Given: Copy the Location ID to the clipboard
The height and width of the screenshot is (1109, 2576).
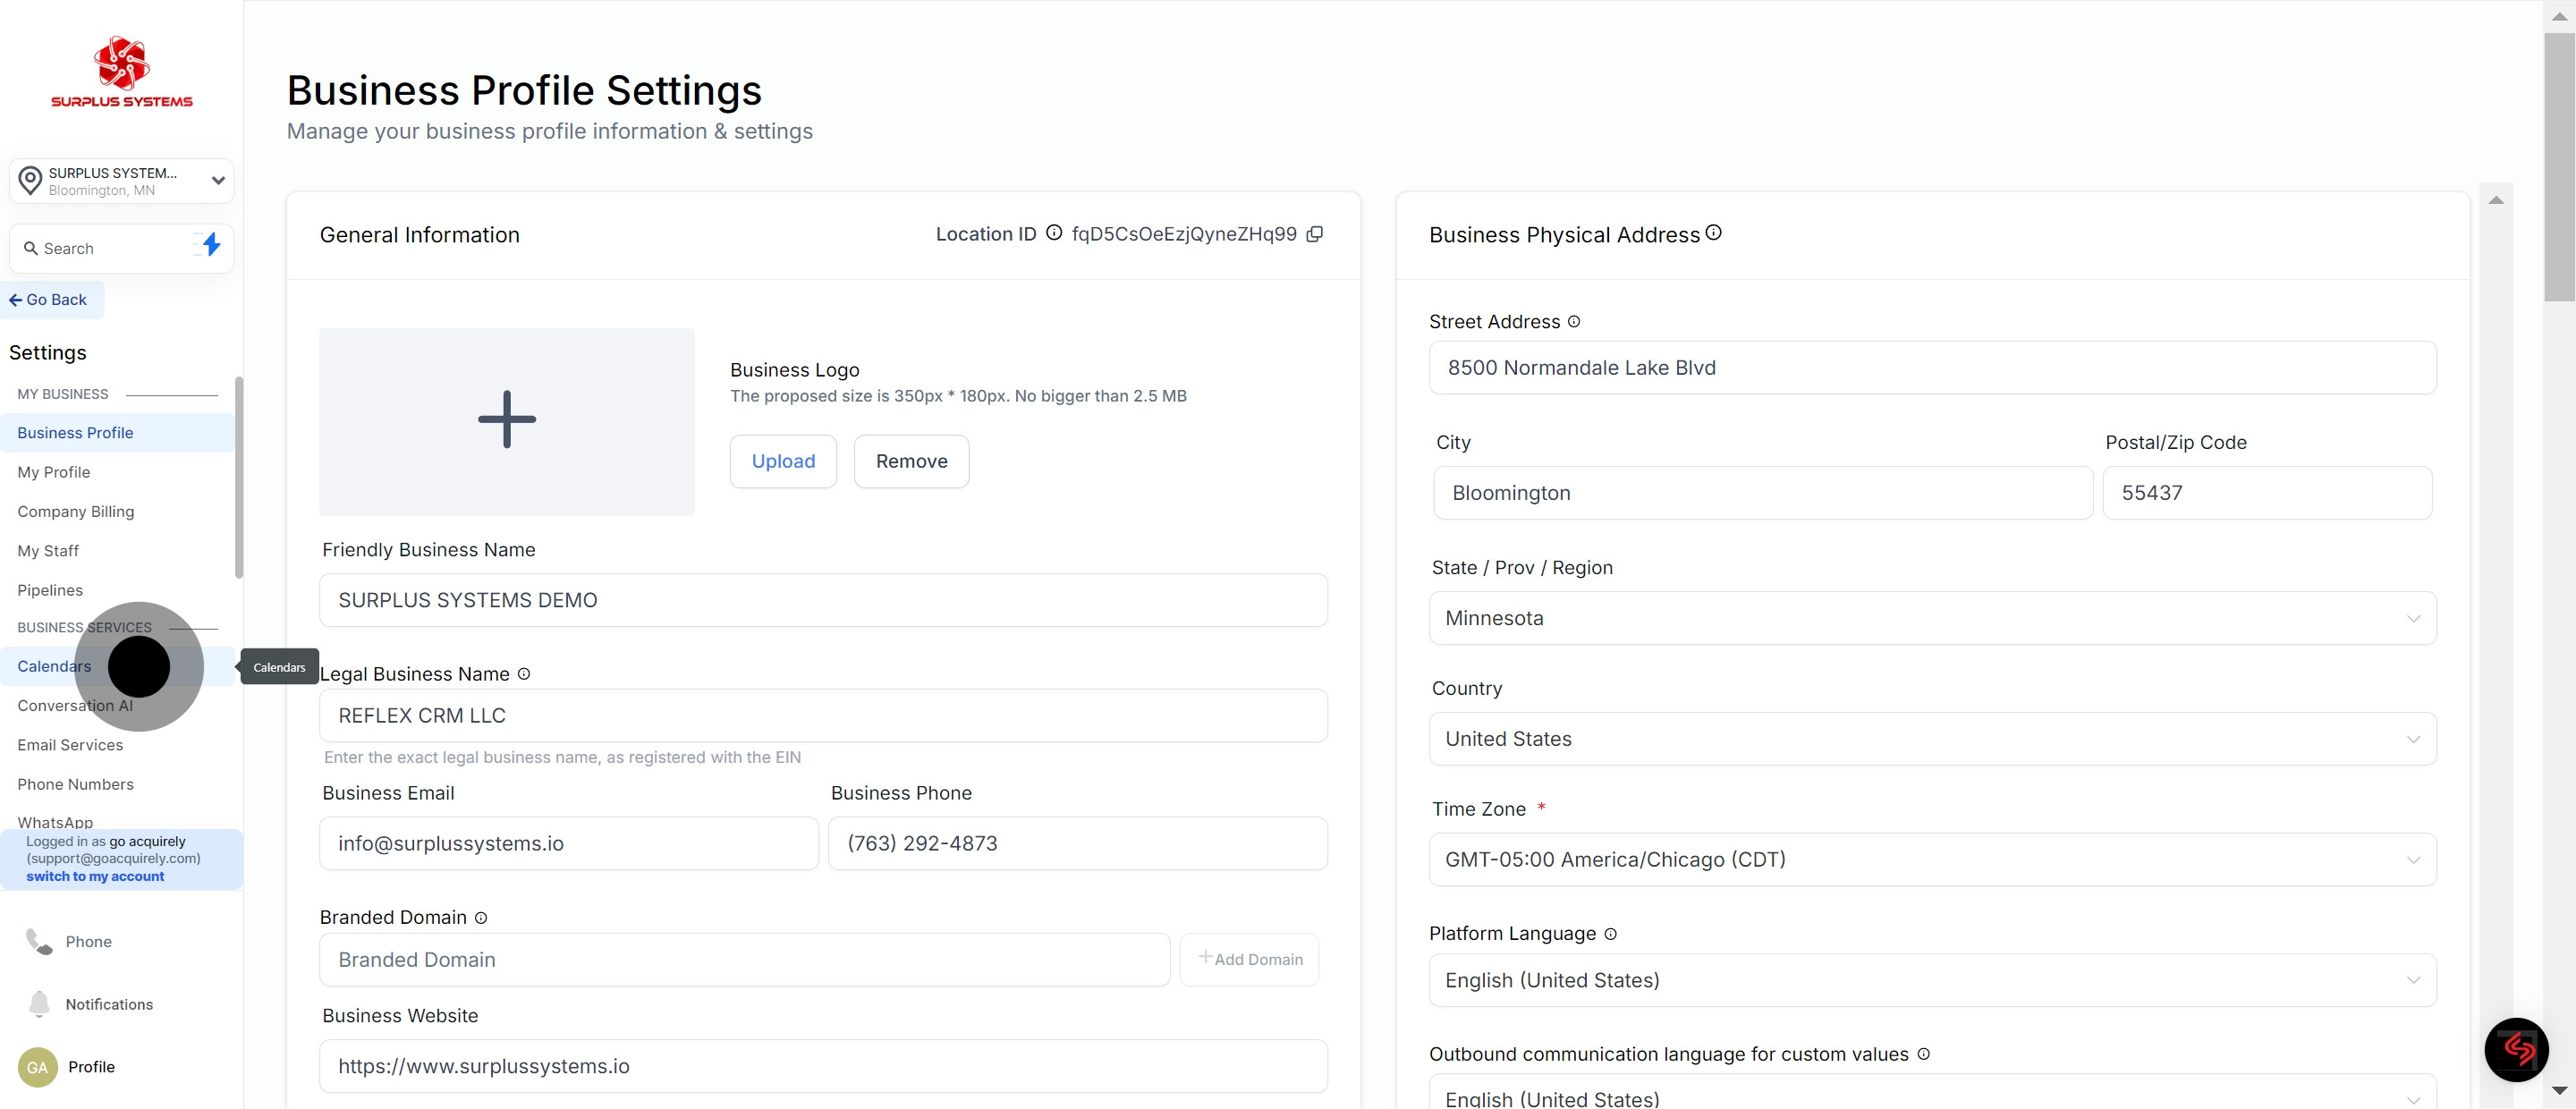Looking at the screenshot, I should point(1315,234).
